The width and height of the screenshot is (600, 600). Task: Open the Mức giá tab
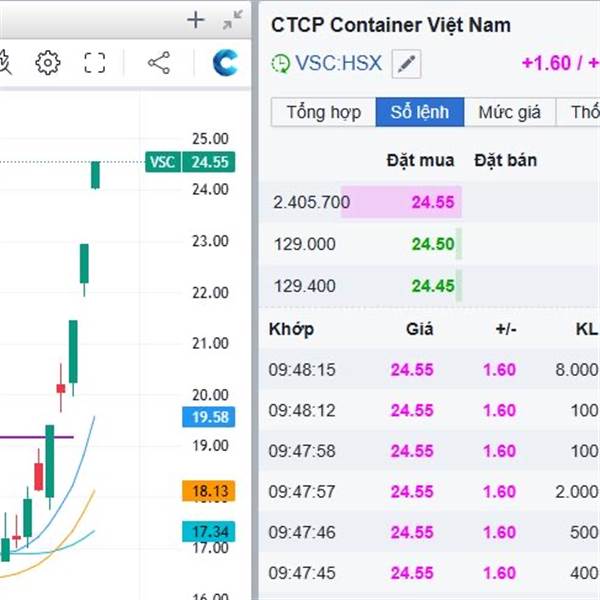[509, 112]
